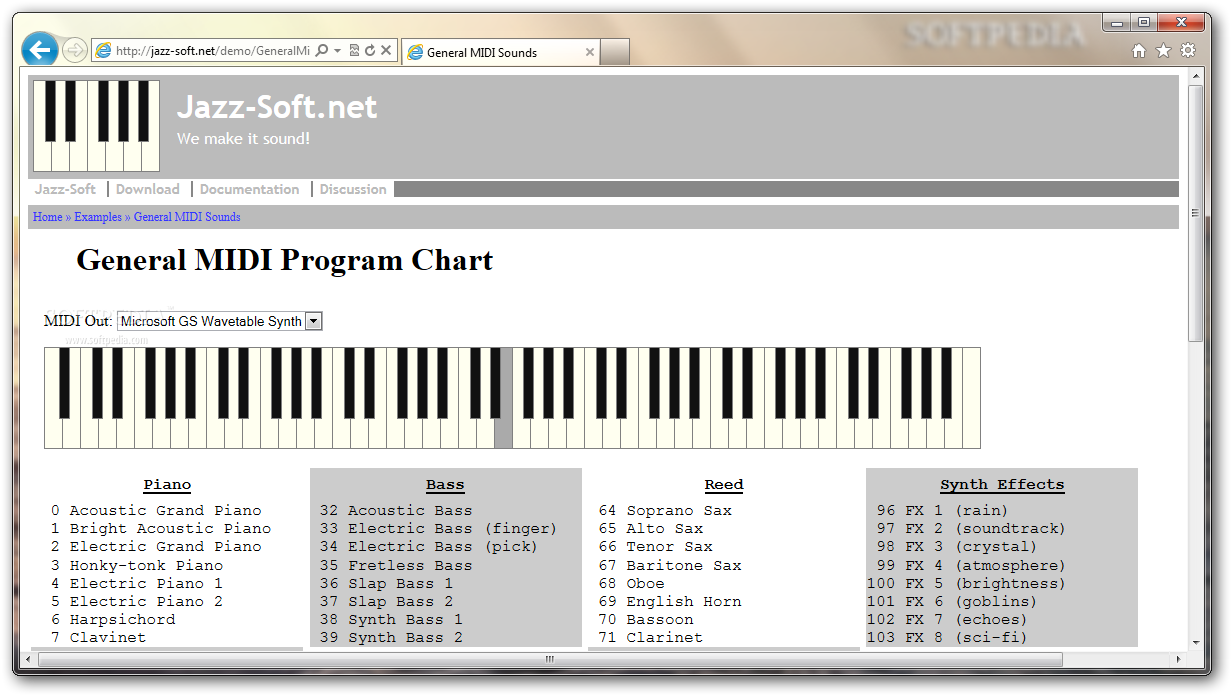This screenshot has width=1232, height=696.
Task: Refresh the page with the reload icon
Action: pos(370,50)
